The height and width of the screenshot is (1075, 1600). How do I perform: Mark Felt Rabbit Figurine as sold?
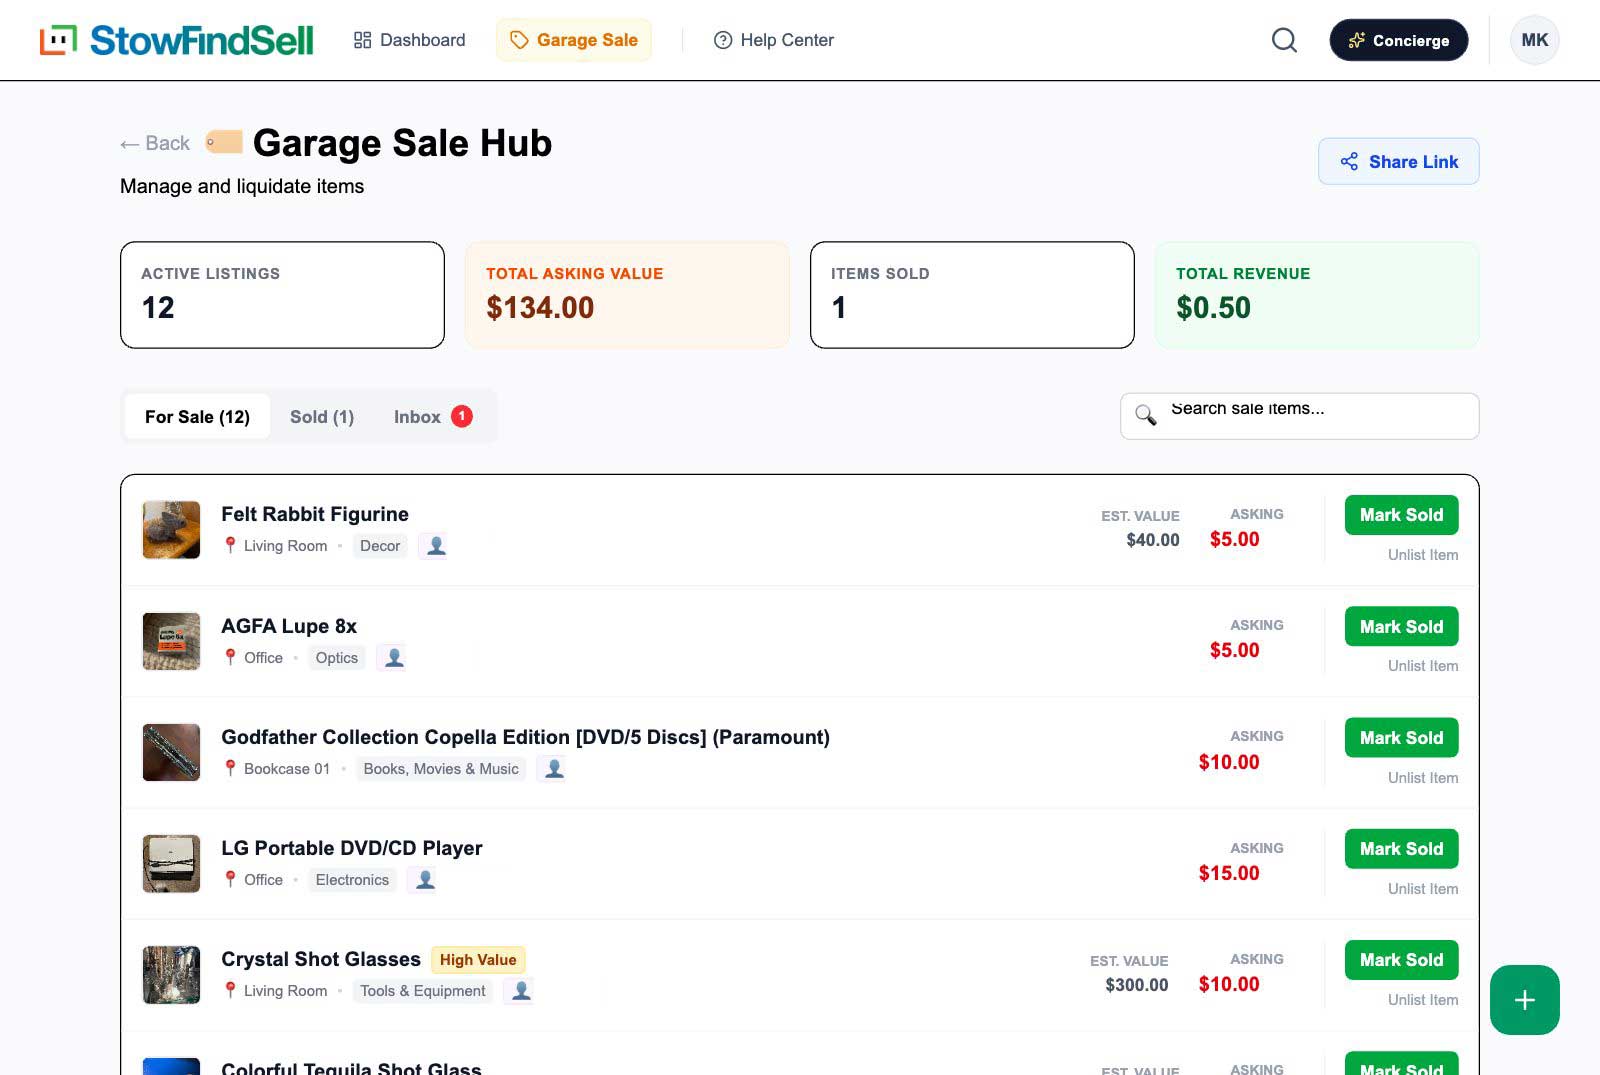[x=1401, y=515]
